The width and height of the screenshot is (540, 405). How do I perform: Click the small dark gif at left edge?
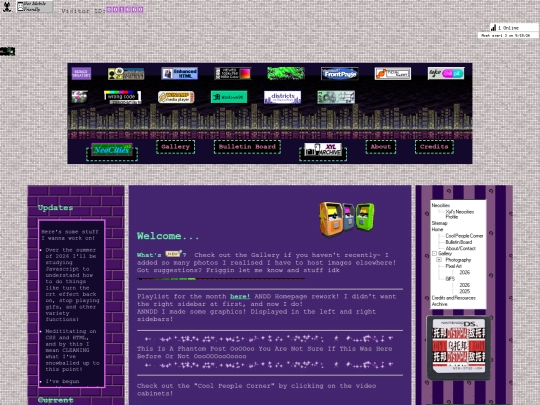coord(7,51)
